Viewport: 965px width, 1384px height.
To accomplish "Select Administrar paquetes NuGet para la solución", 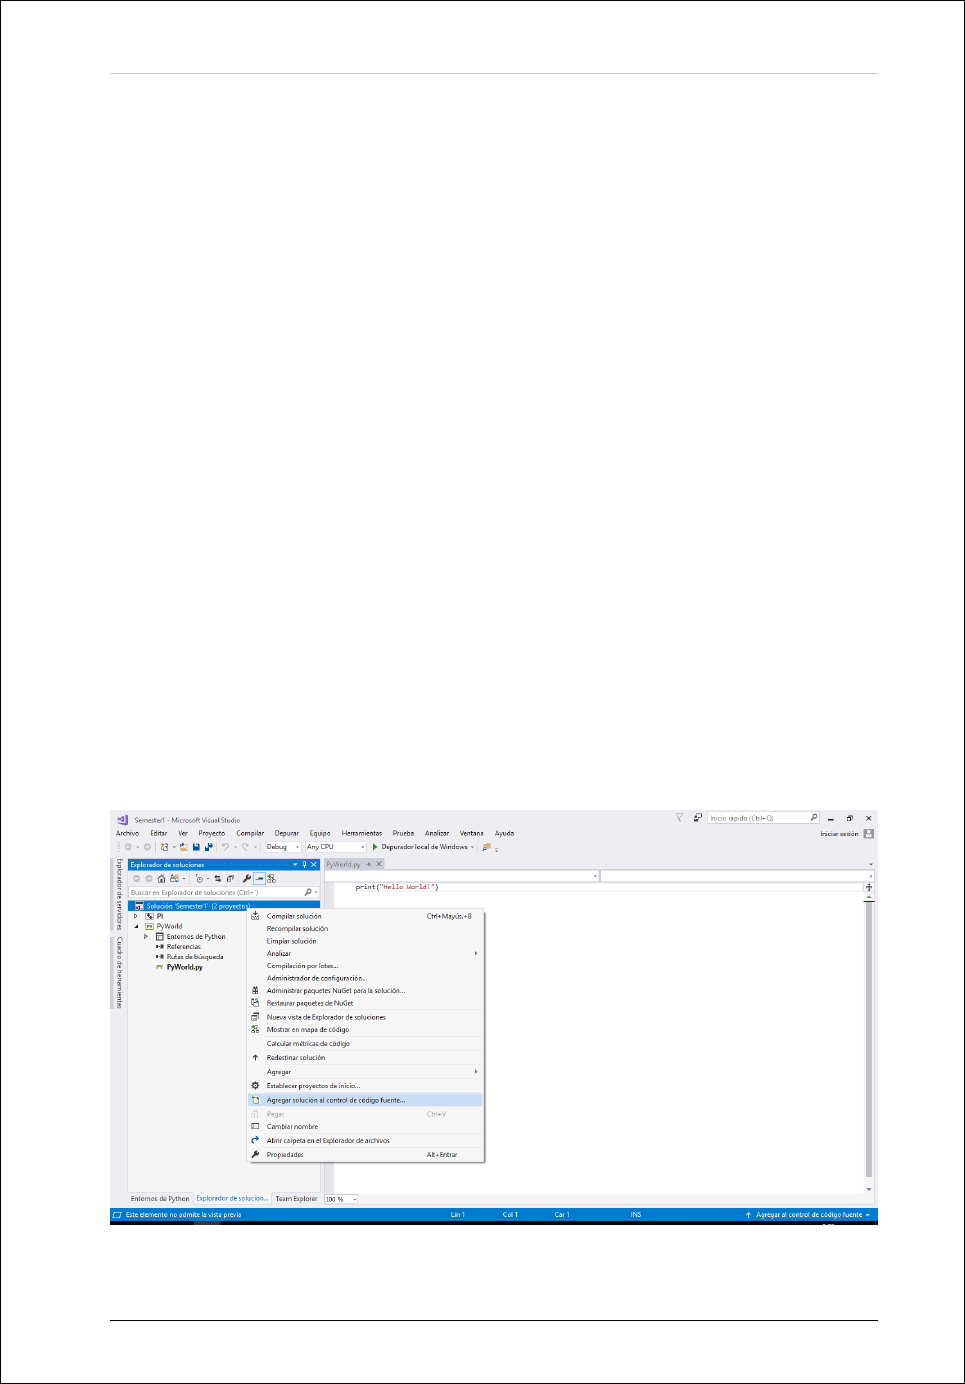I will pyautogui.click(x=365, y=991).
